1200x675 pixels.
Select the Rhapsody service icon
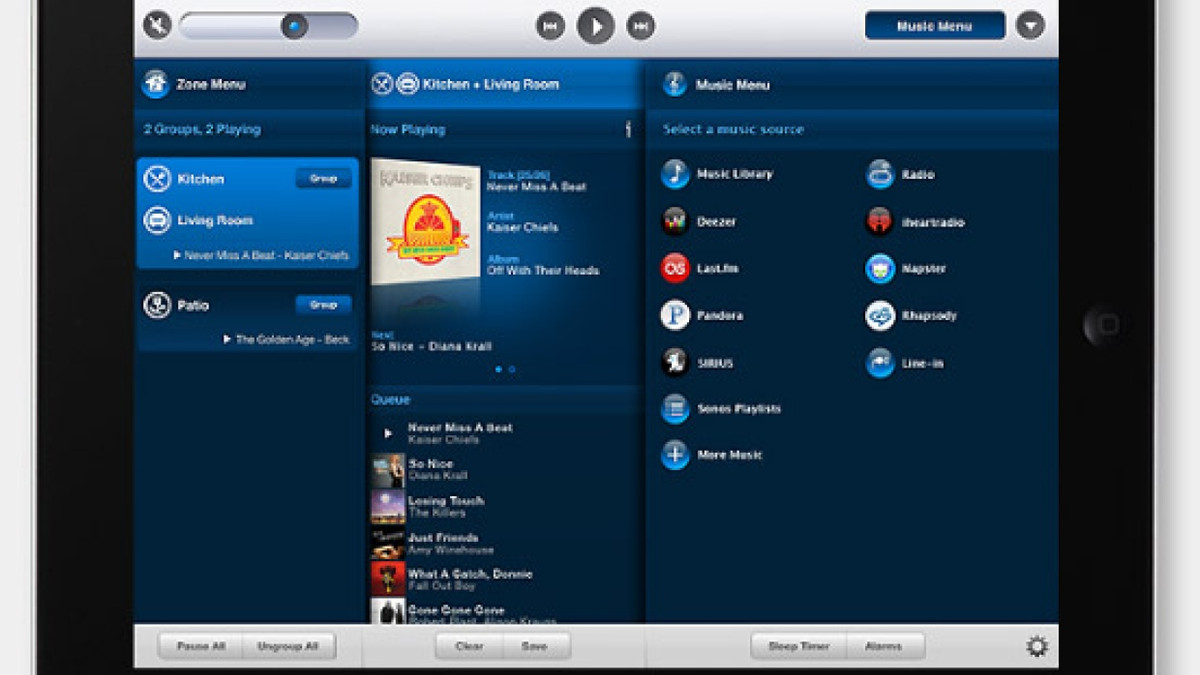click(880, 316)
